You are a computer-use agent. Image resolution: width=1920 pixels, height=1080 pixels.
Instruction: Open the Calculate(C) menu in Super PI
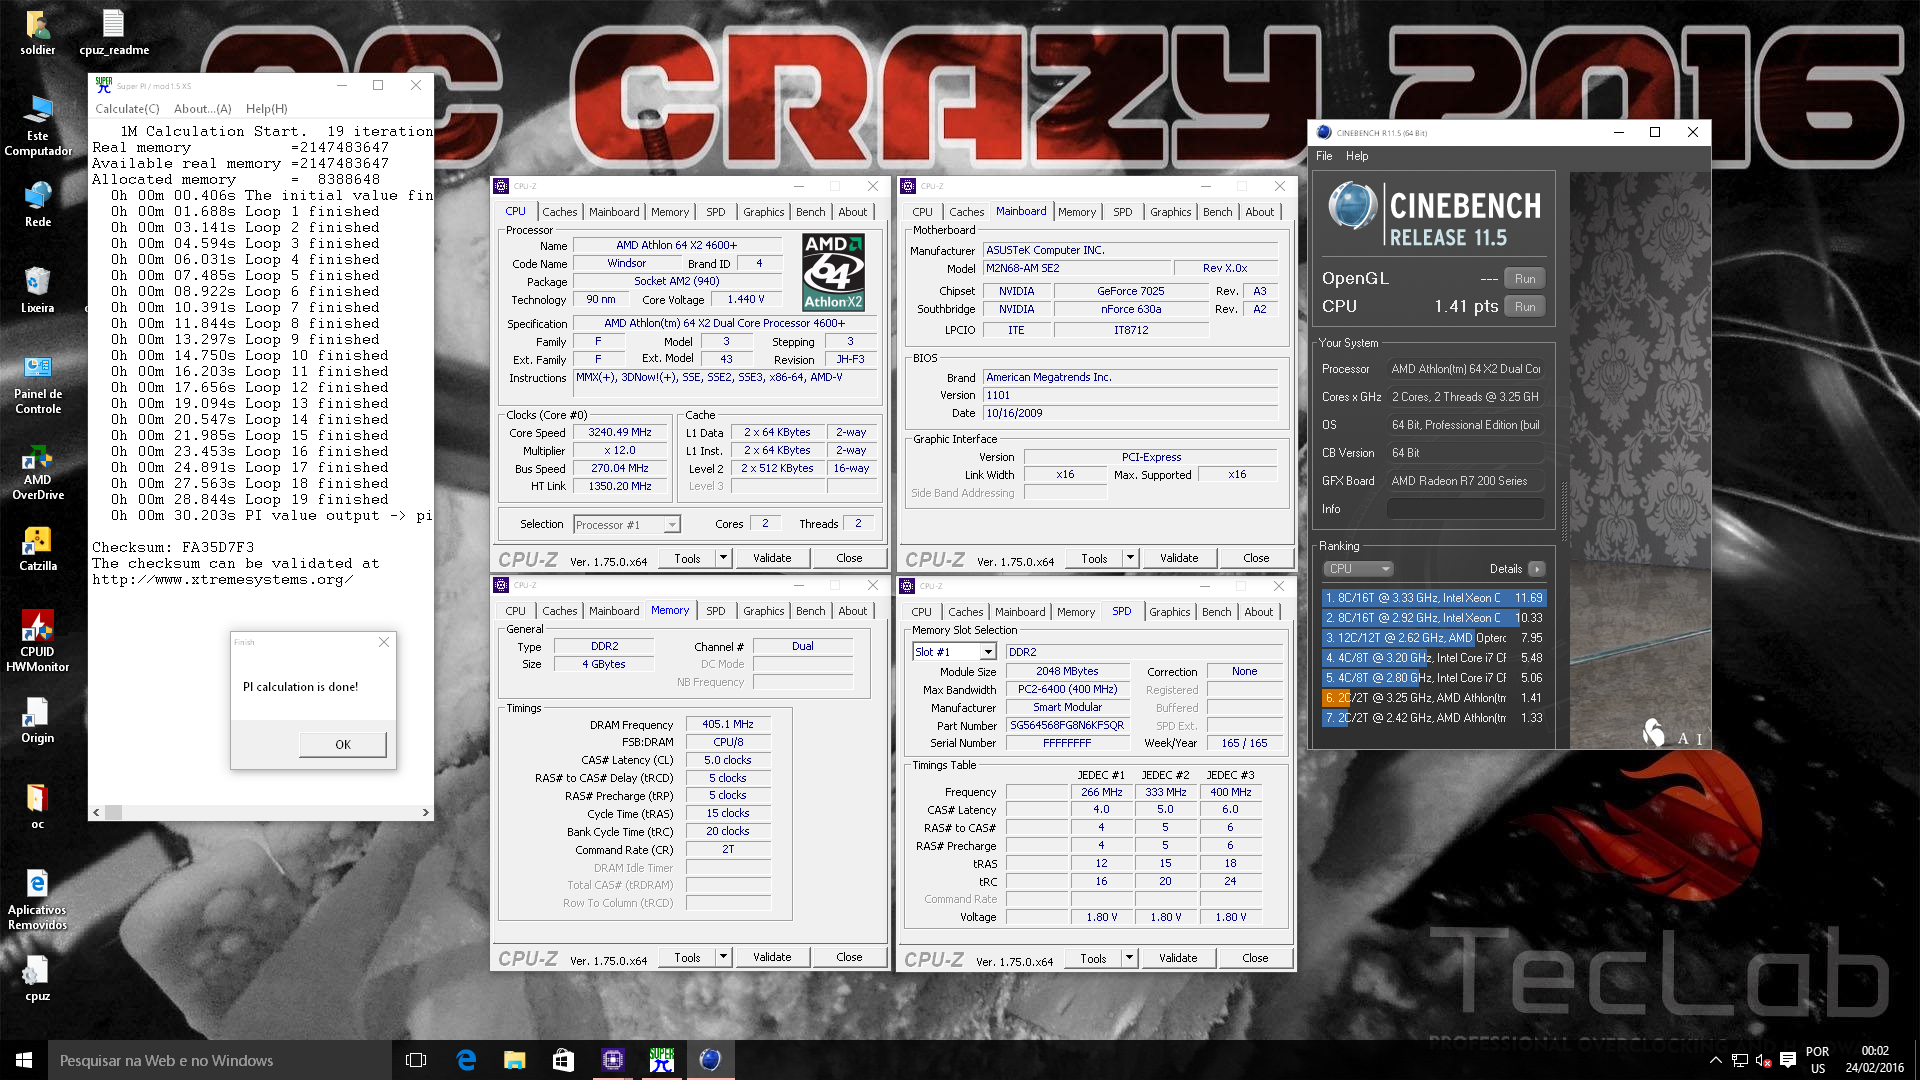point(127,109)
